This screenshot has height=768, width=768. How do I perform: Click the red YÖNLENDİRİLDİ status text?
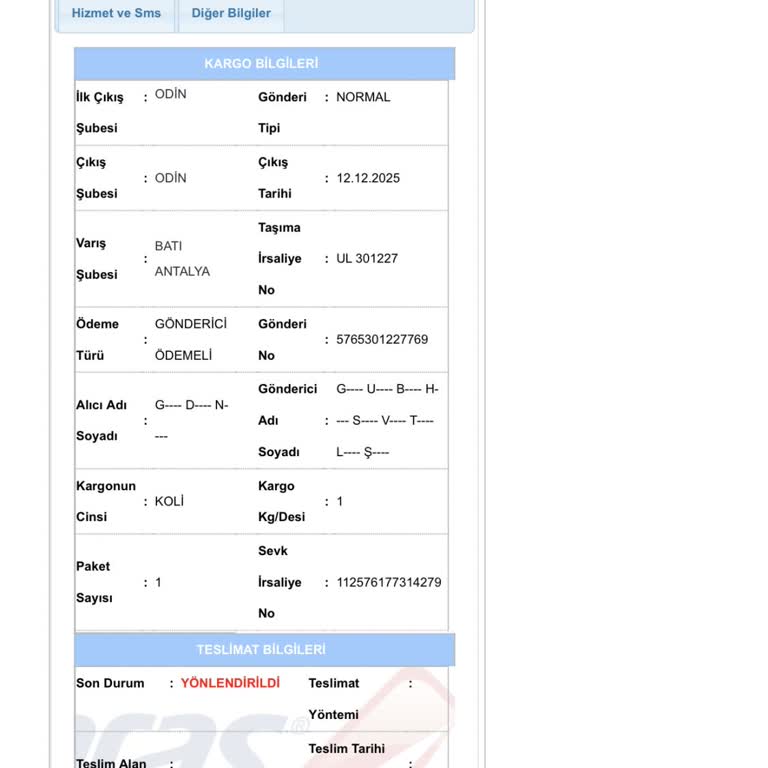tap(230, 683)
